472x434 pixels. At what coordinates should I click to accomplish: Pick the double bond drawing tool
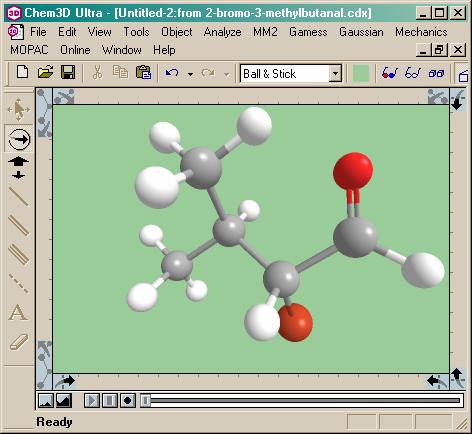tap(18, 226)
